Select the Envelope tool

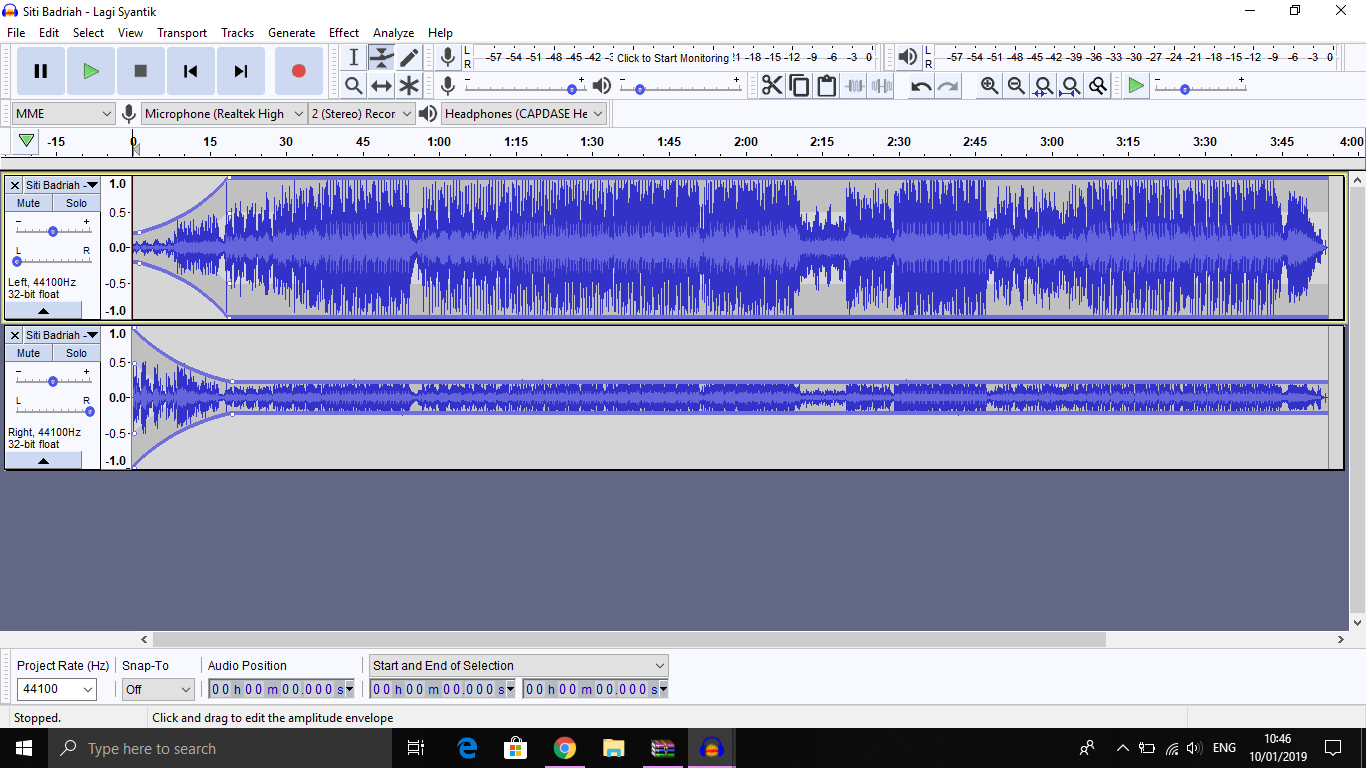381,58
